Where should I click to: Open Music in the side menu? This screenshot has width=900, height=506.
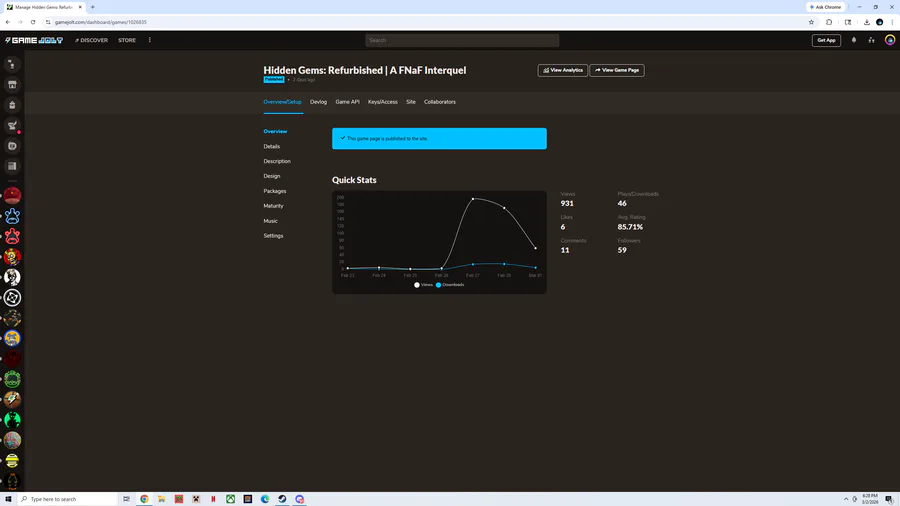270,221
